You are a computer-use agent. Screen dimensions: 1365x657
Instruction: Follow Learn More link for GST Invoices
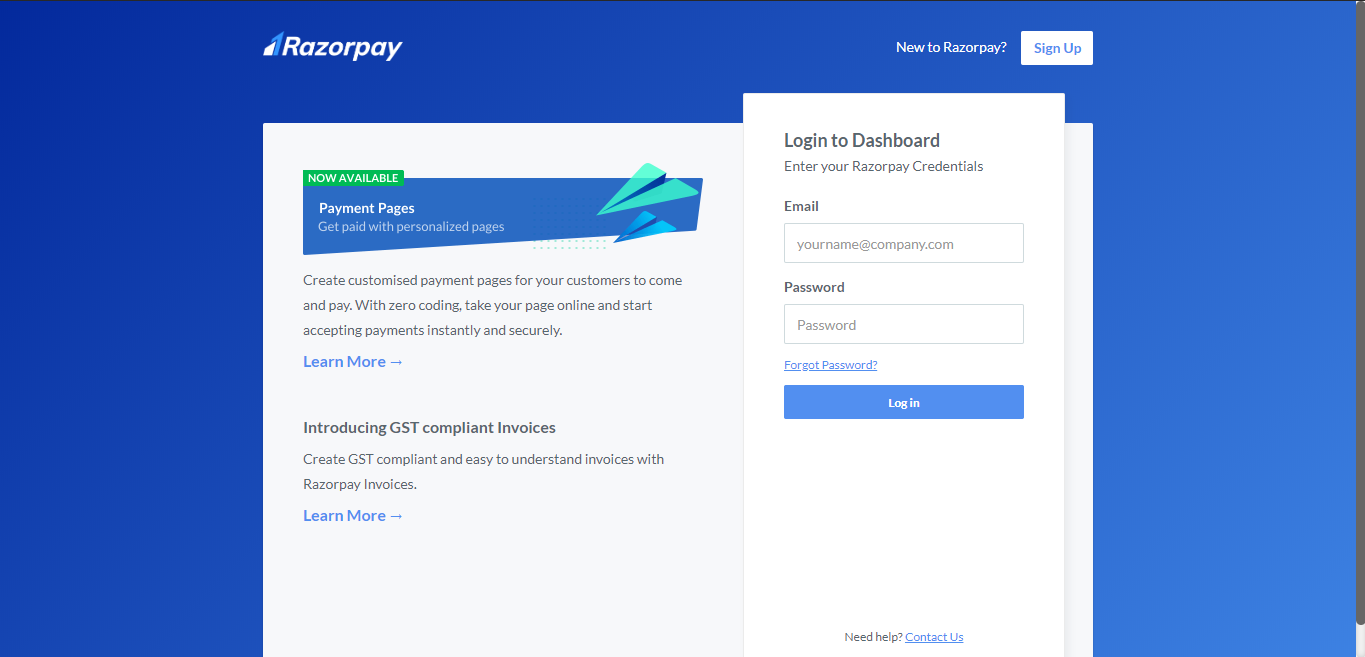(x=353, y=516)
